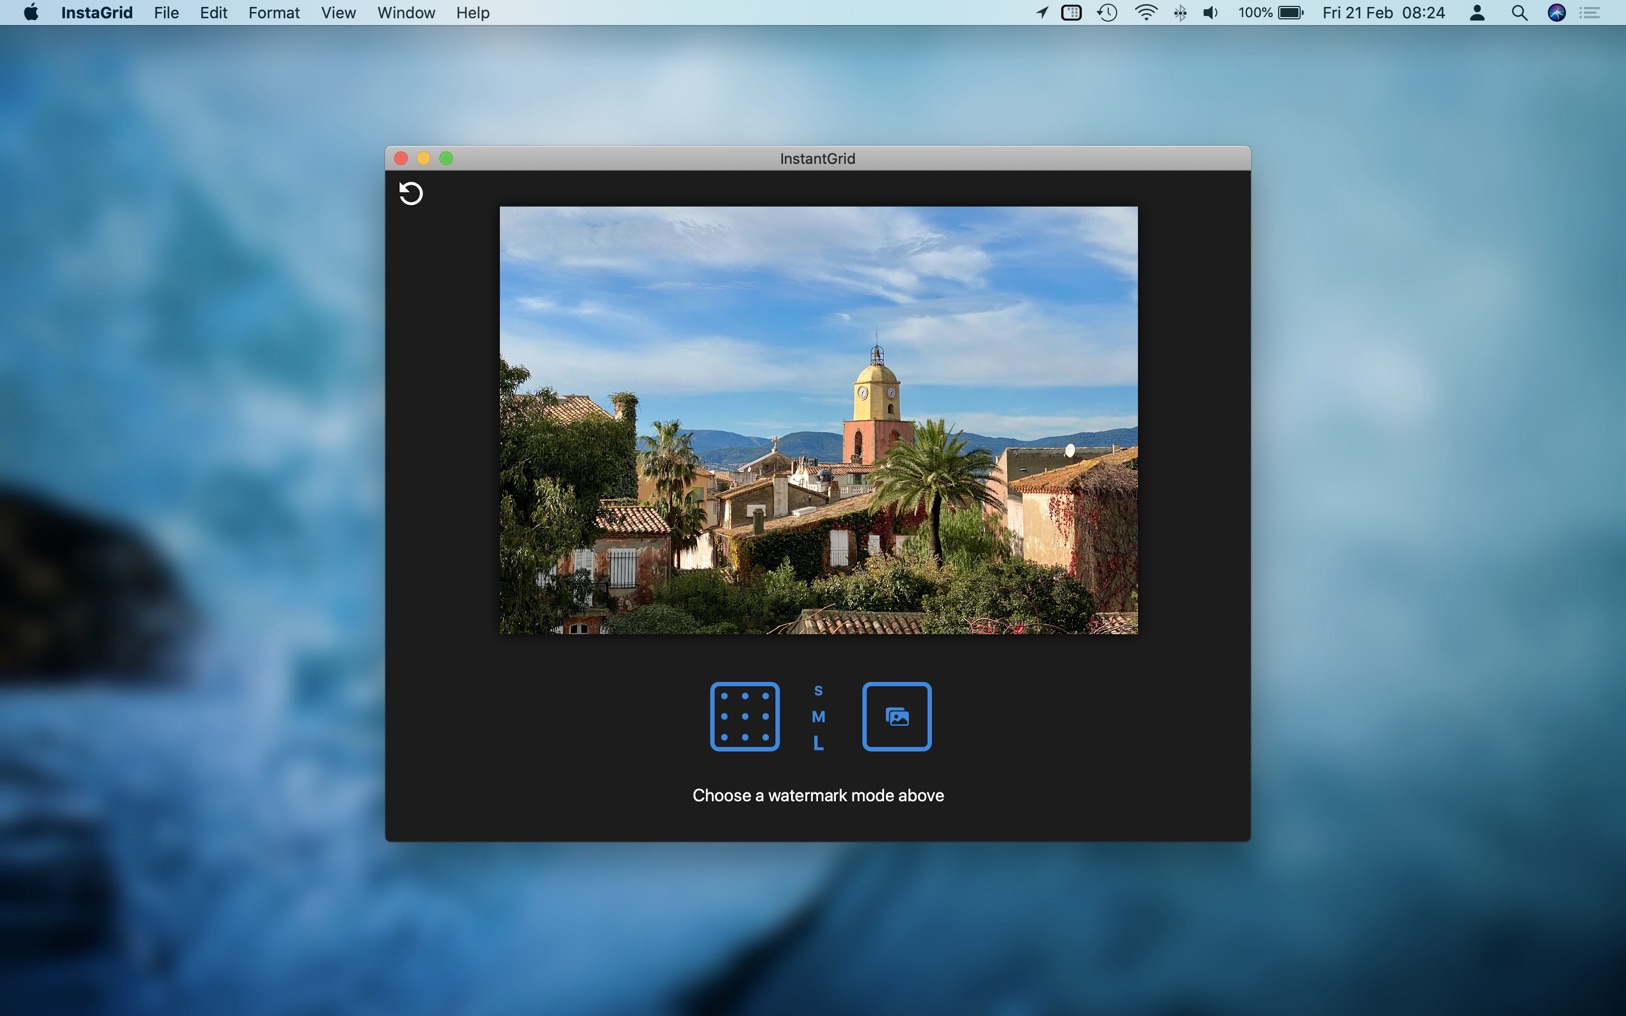Open the Window menu
Viewport: 1626px width, 1016px height.
(x=405, y=13)
